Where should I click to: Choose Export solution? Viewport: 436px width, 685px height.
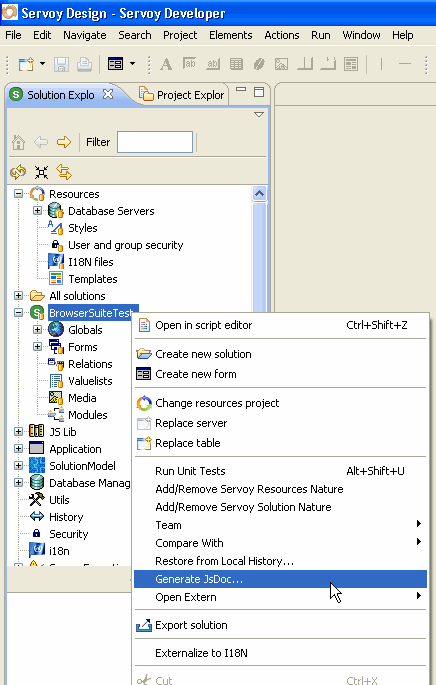click(x=280, y=625)
